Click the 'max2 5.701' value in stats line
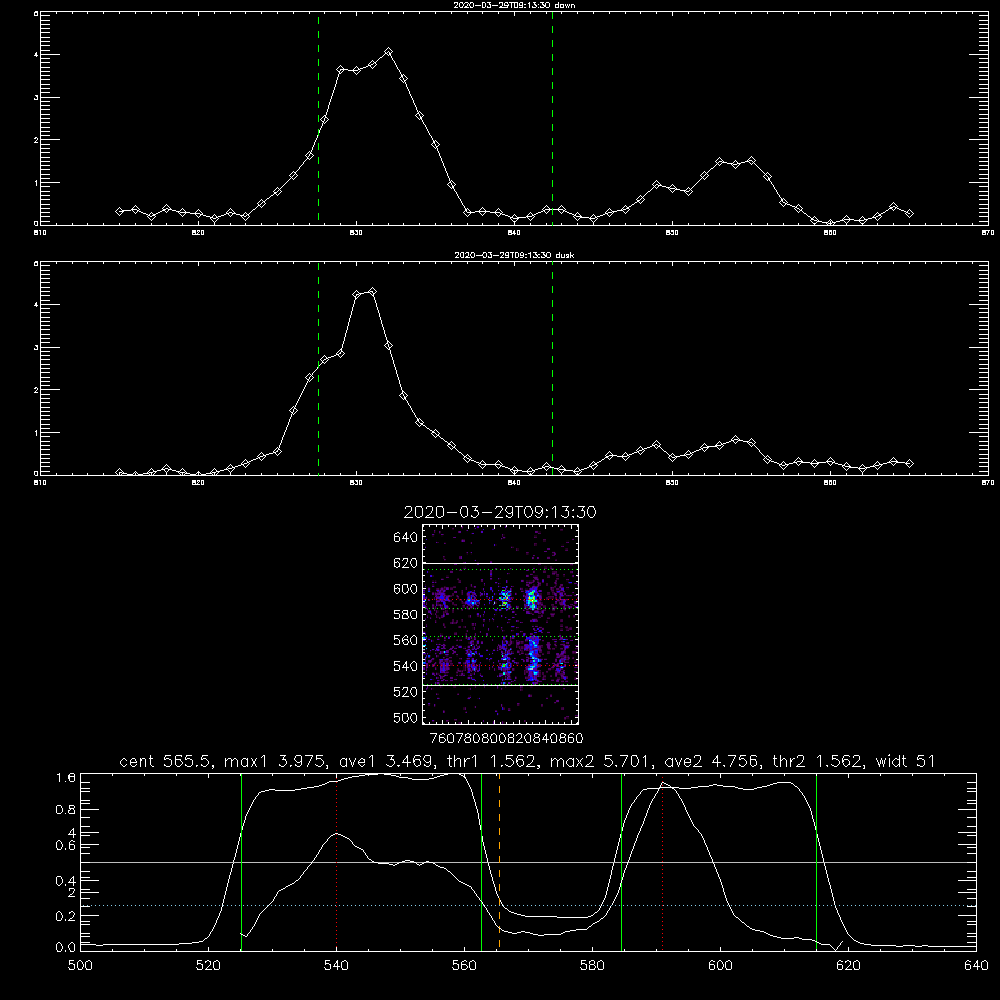 600,761
